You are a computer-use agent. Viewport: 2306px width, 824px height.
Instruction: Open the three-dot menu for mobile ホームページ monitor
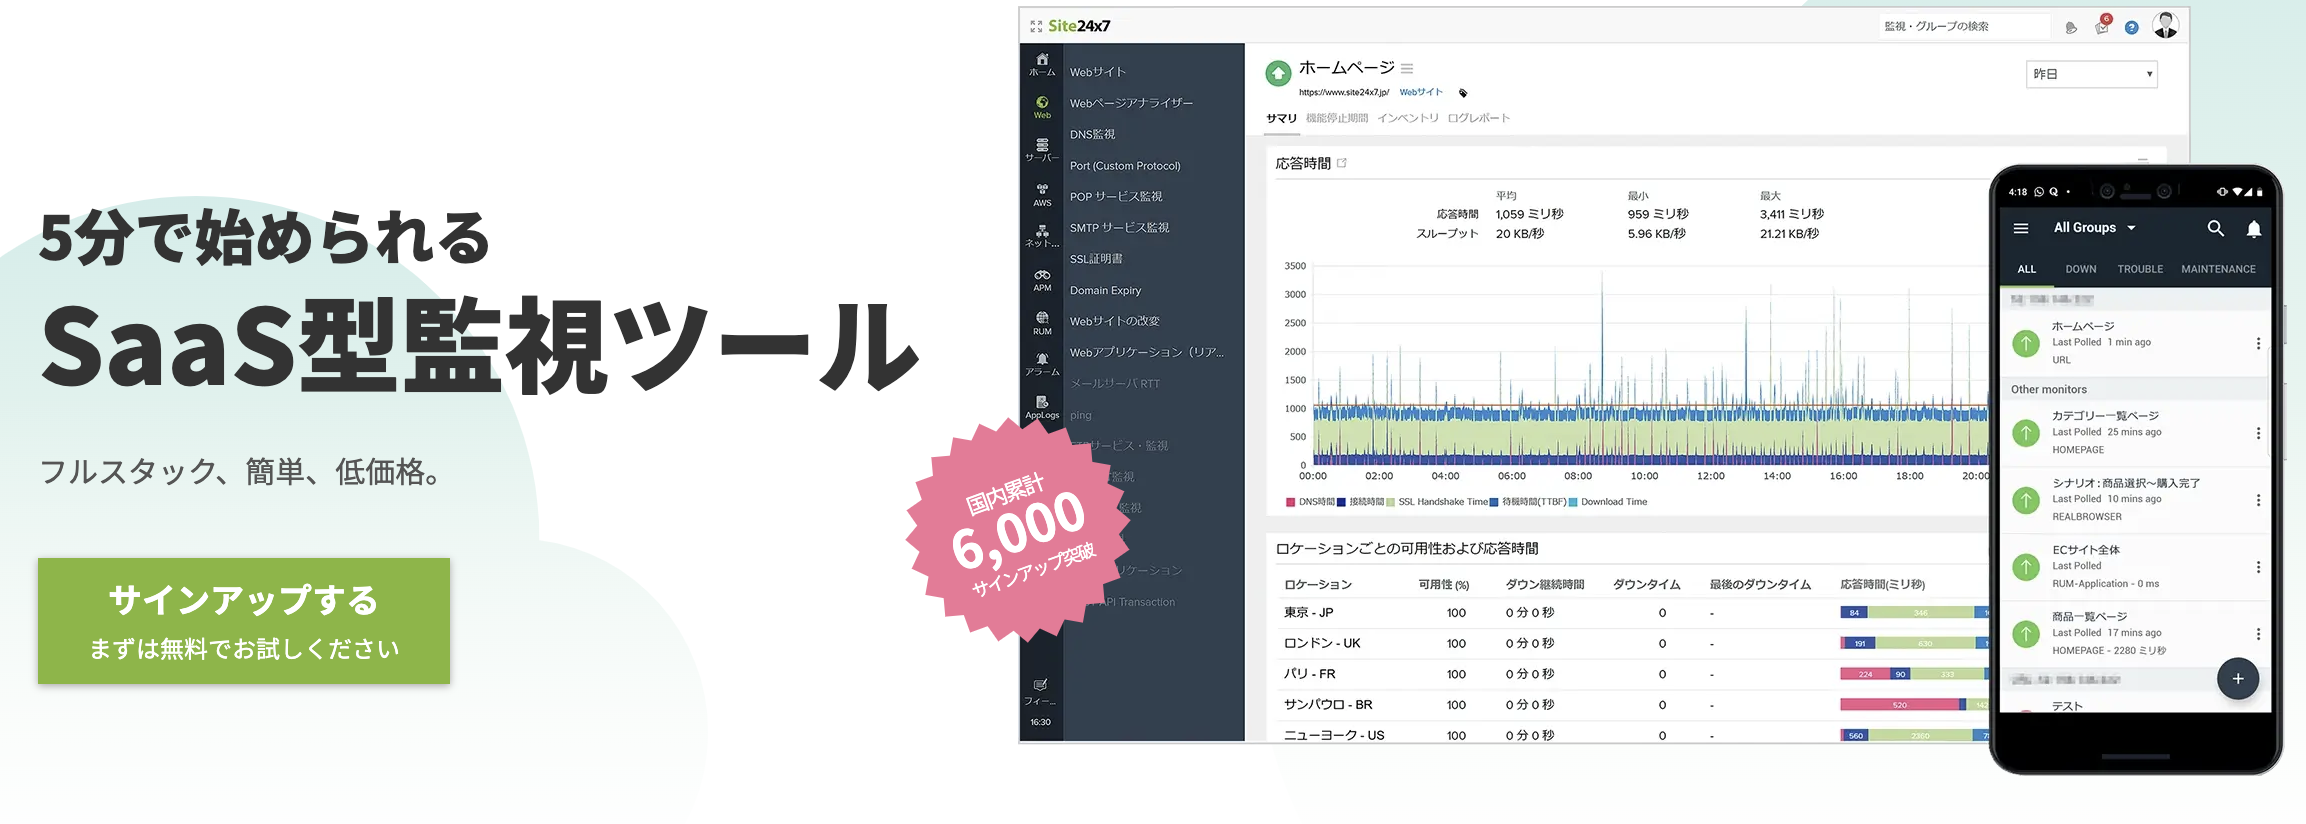pos(2258,343)
